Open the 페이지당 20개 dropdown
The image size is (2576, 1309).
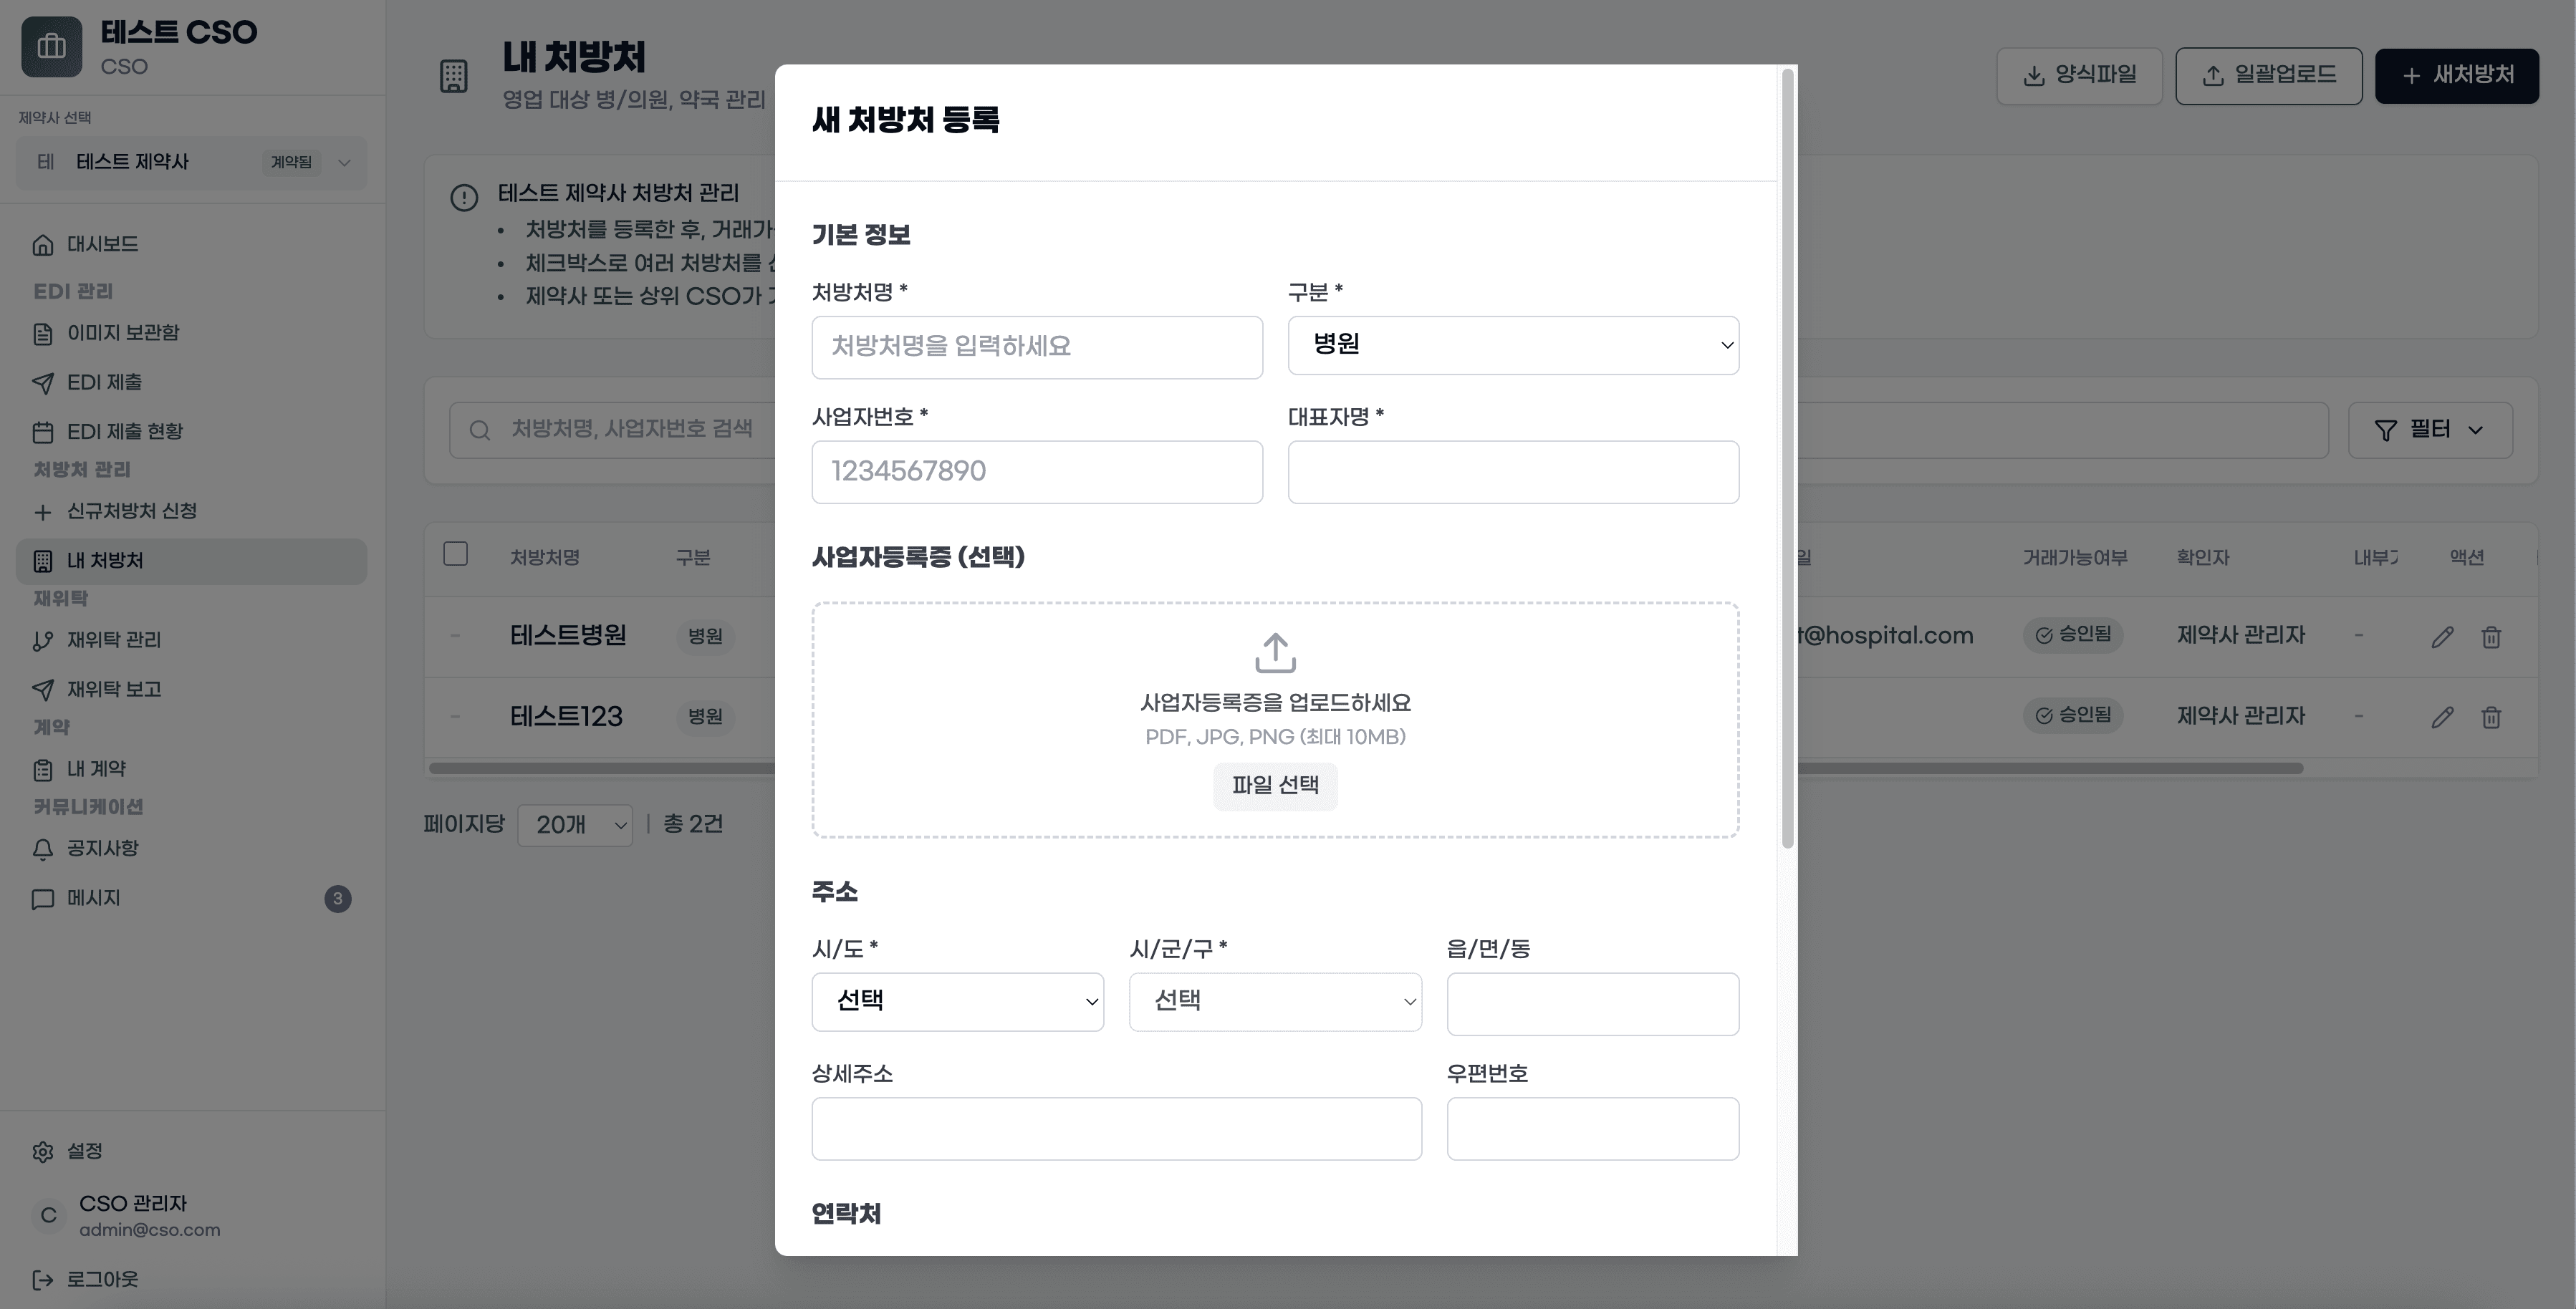(x=575, y=824)
